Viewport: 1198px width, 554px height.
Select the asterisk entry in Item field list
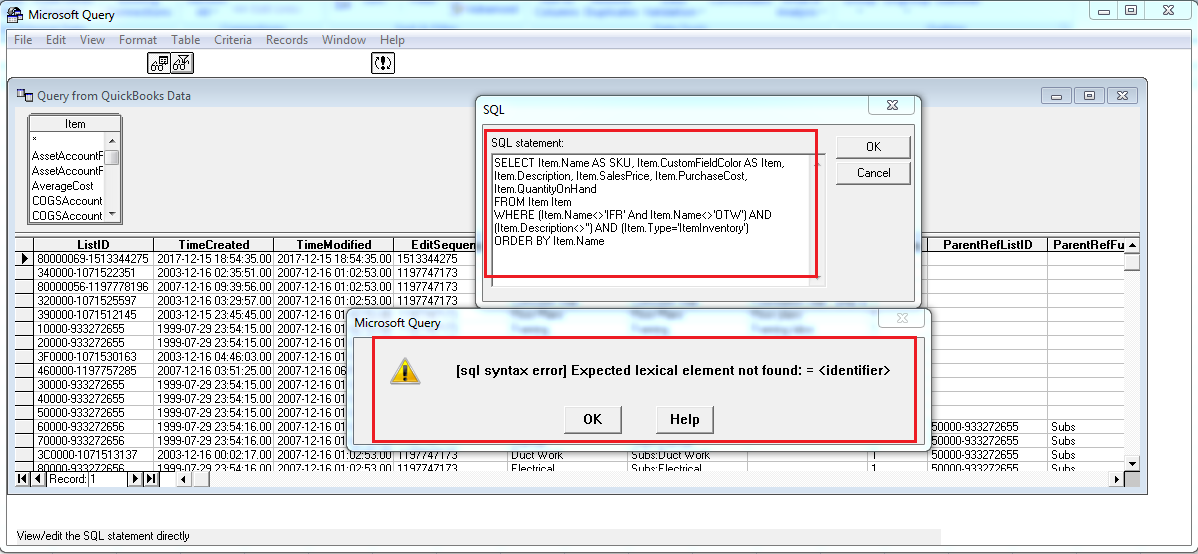[x=67, y=141]
